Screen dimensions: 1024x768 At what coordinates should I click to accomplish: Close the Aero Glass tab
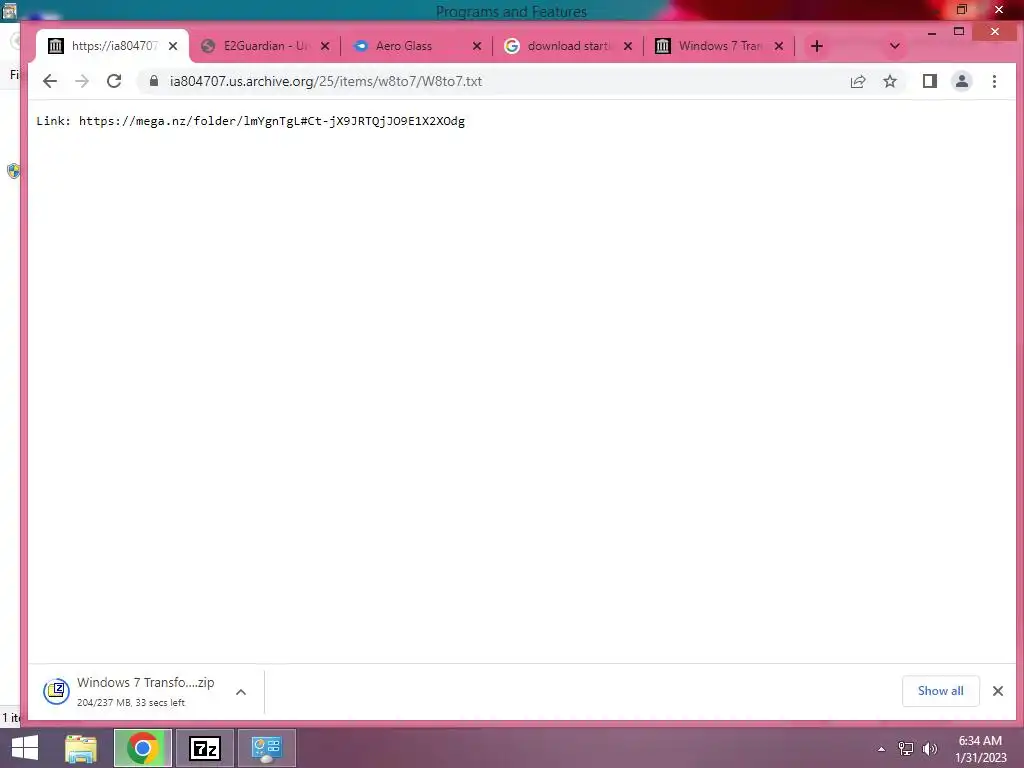point(477,46)
